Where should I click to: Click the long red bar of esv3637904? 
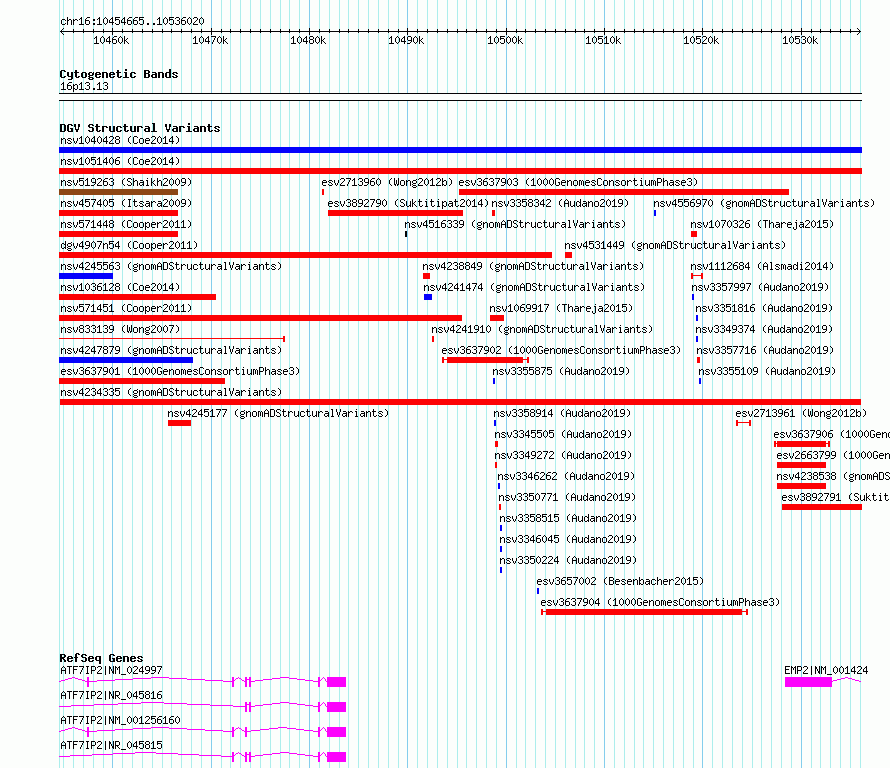pyautogui.click(x=644, y=612)
